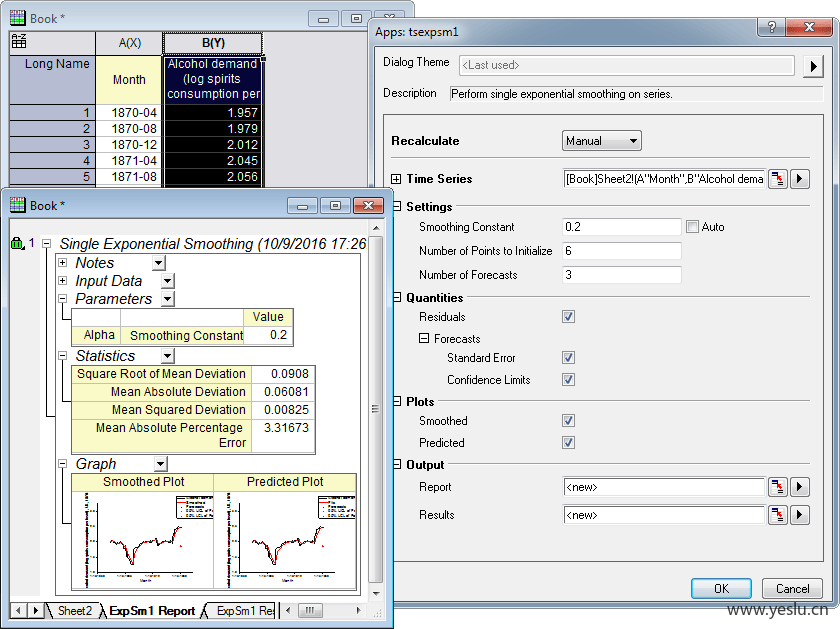Collapse the Statistics table in report

63,356
